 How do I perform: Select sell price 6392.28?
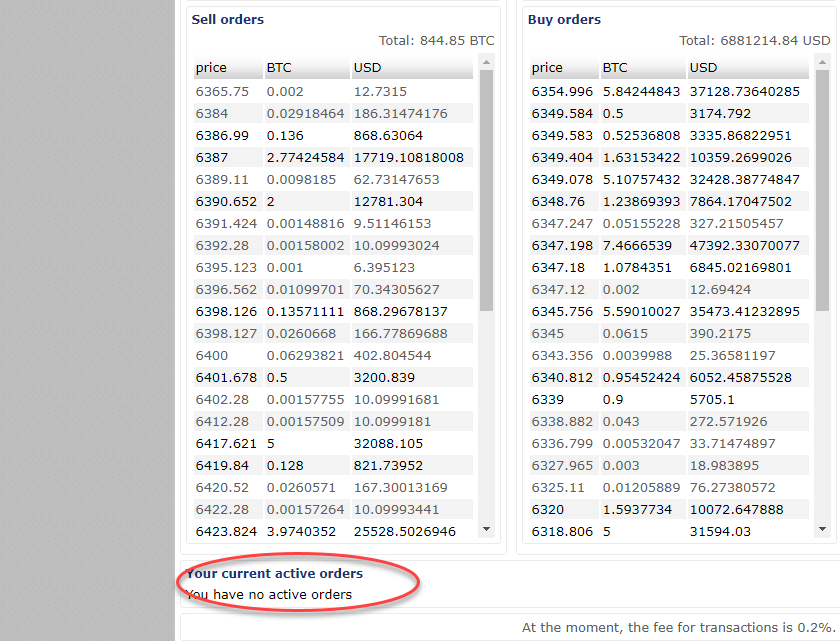pos(222,245)
